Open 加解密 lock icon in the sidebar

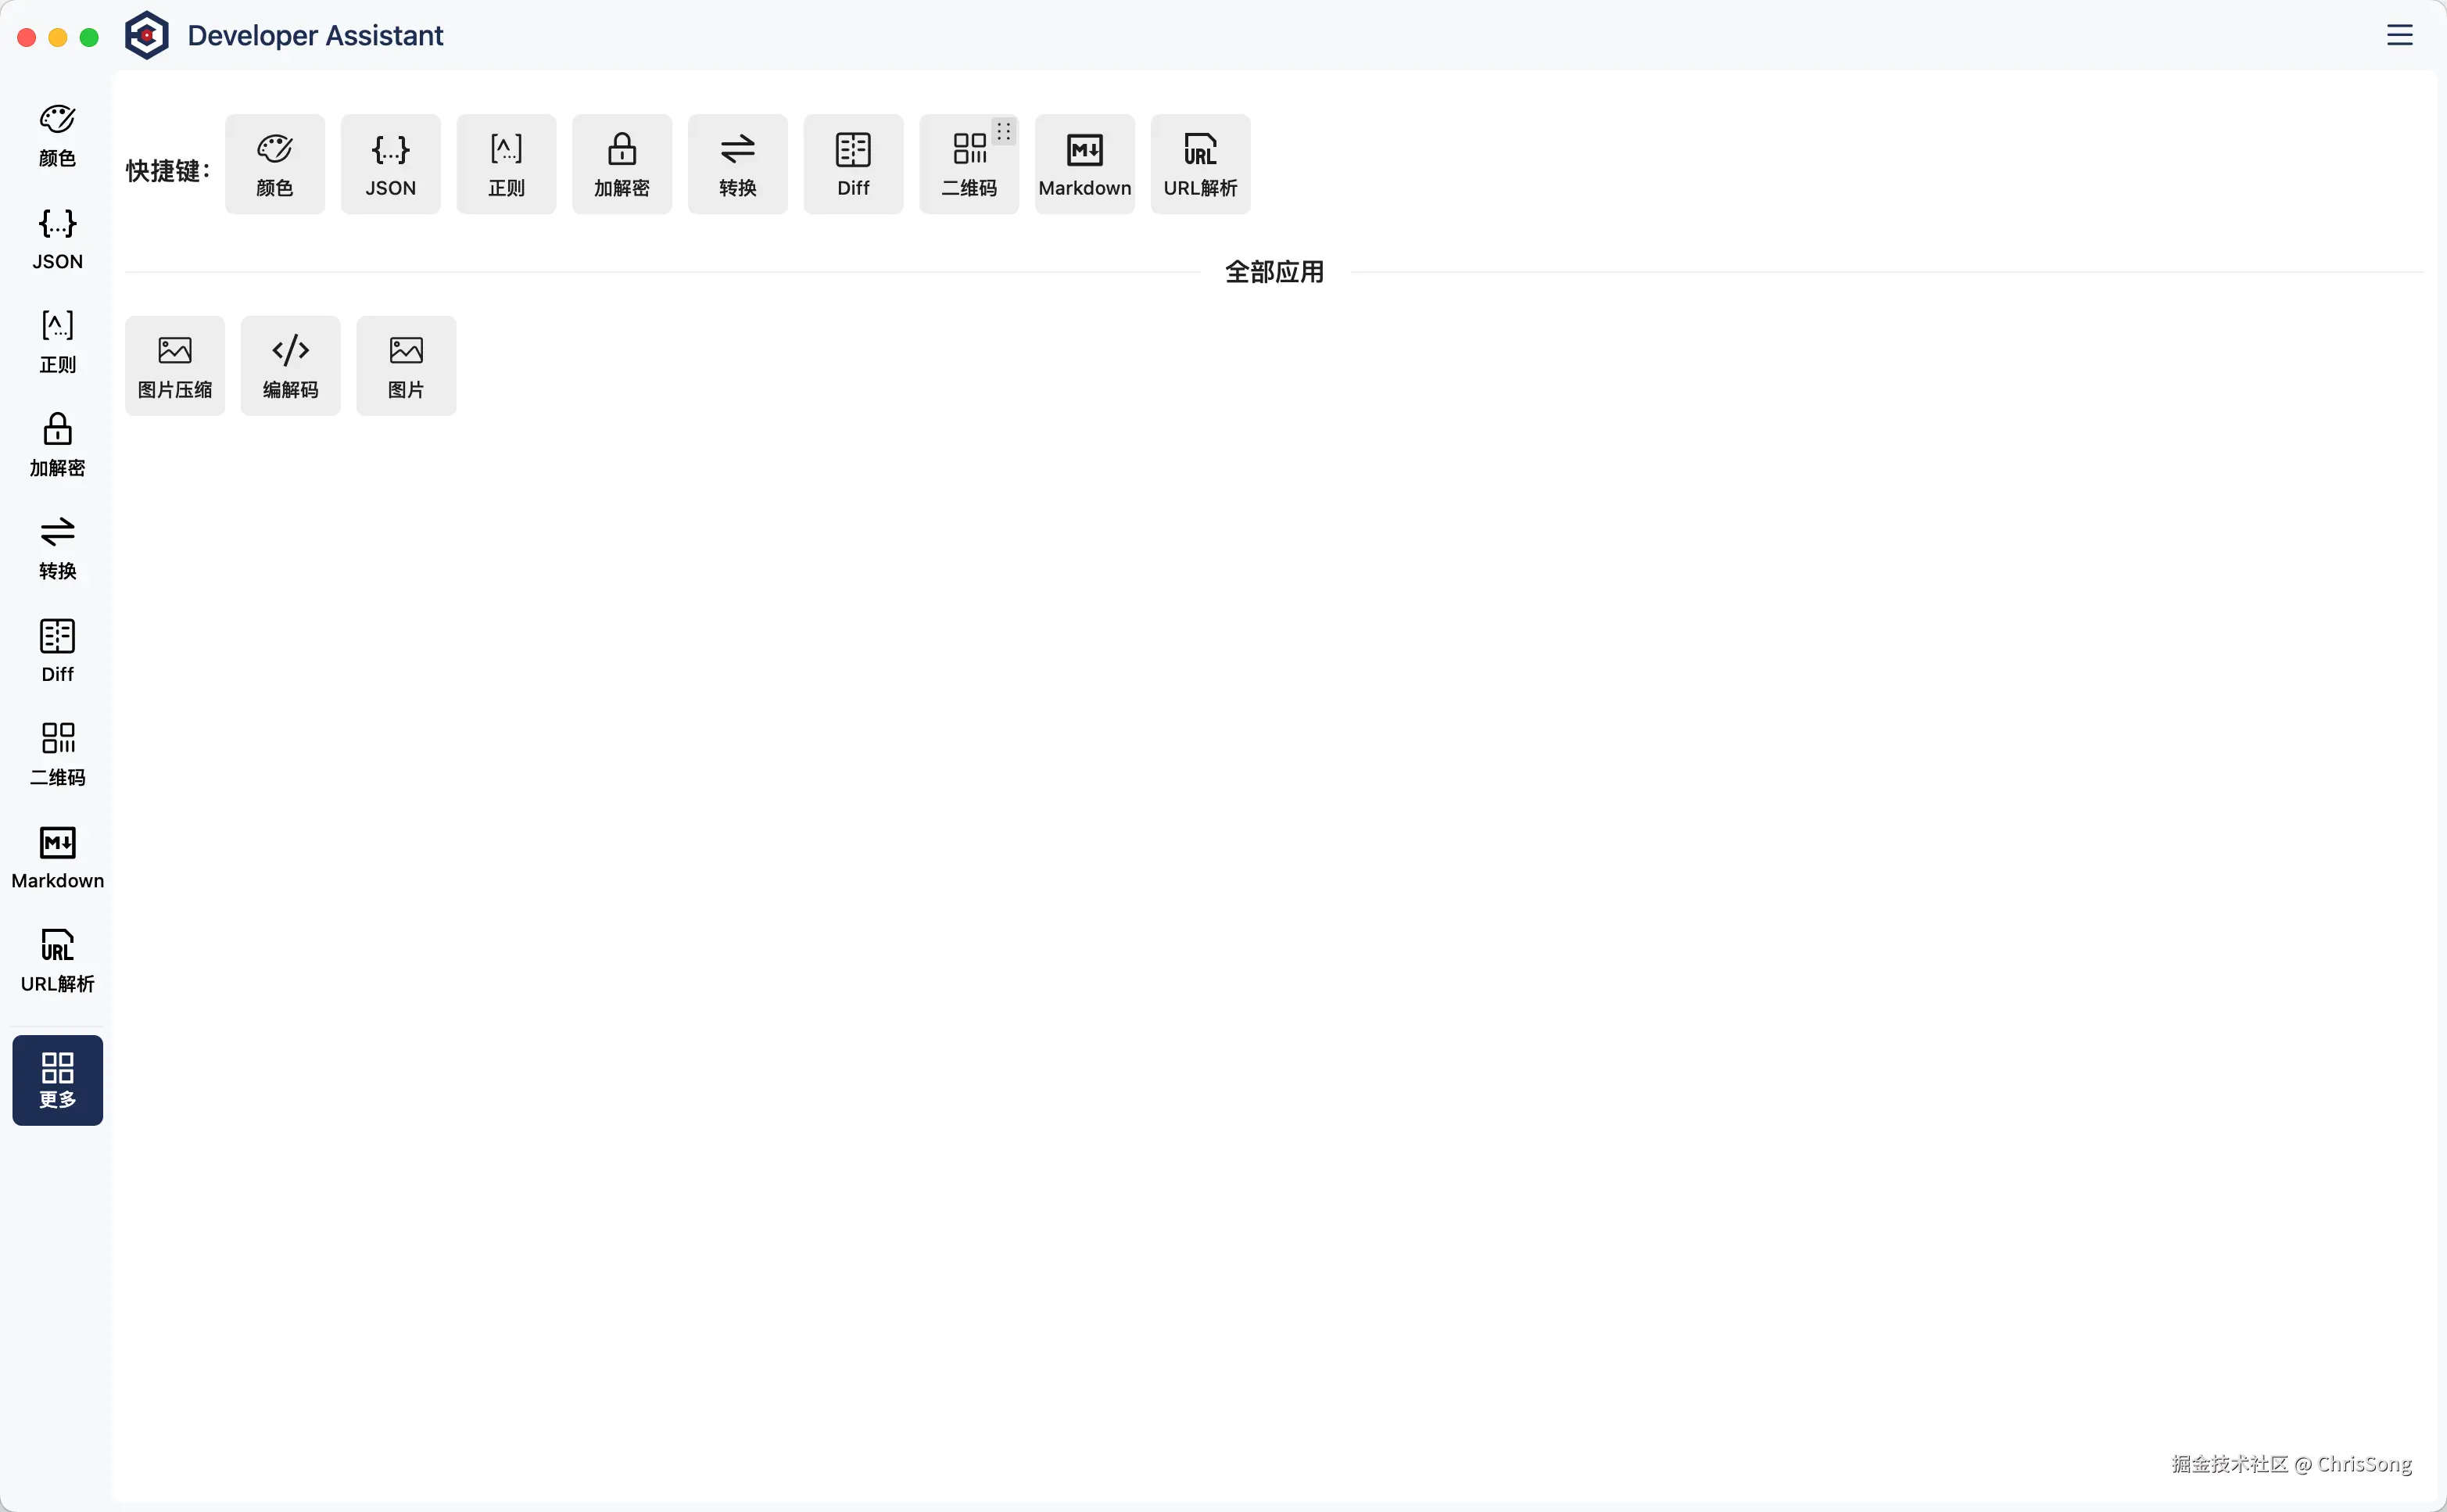point(57,444)
